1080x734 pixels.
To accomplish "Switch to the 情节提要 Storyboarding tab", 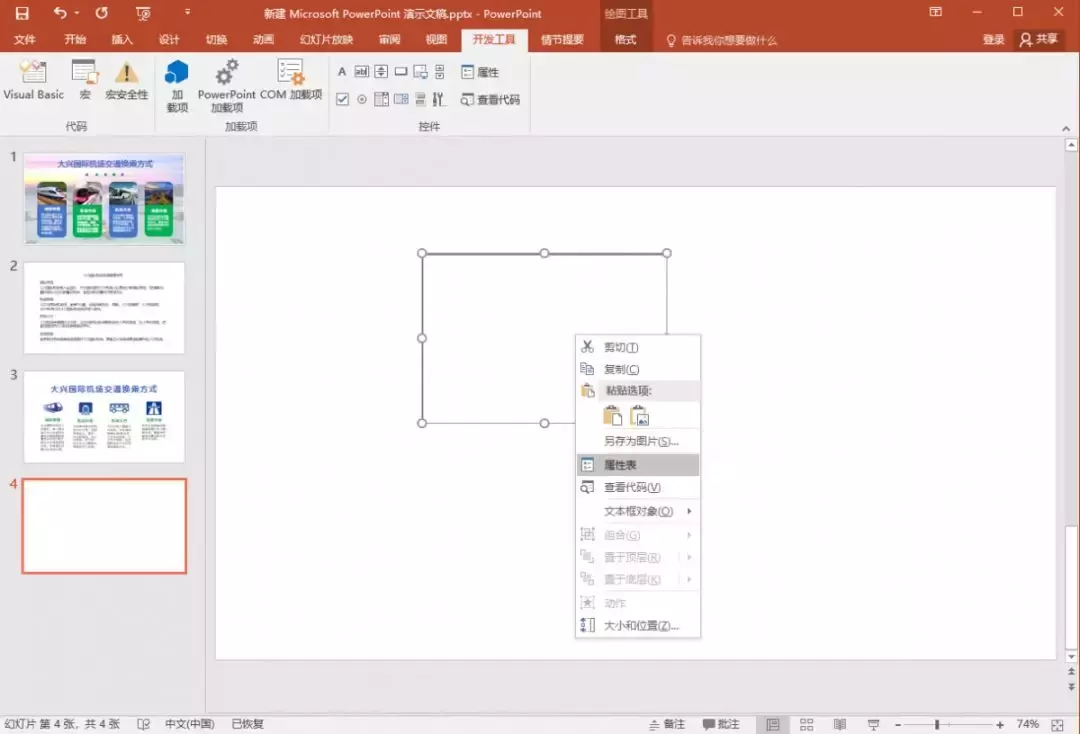I will tap(562, 39).
